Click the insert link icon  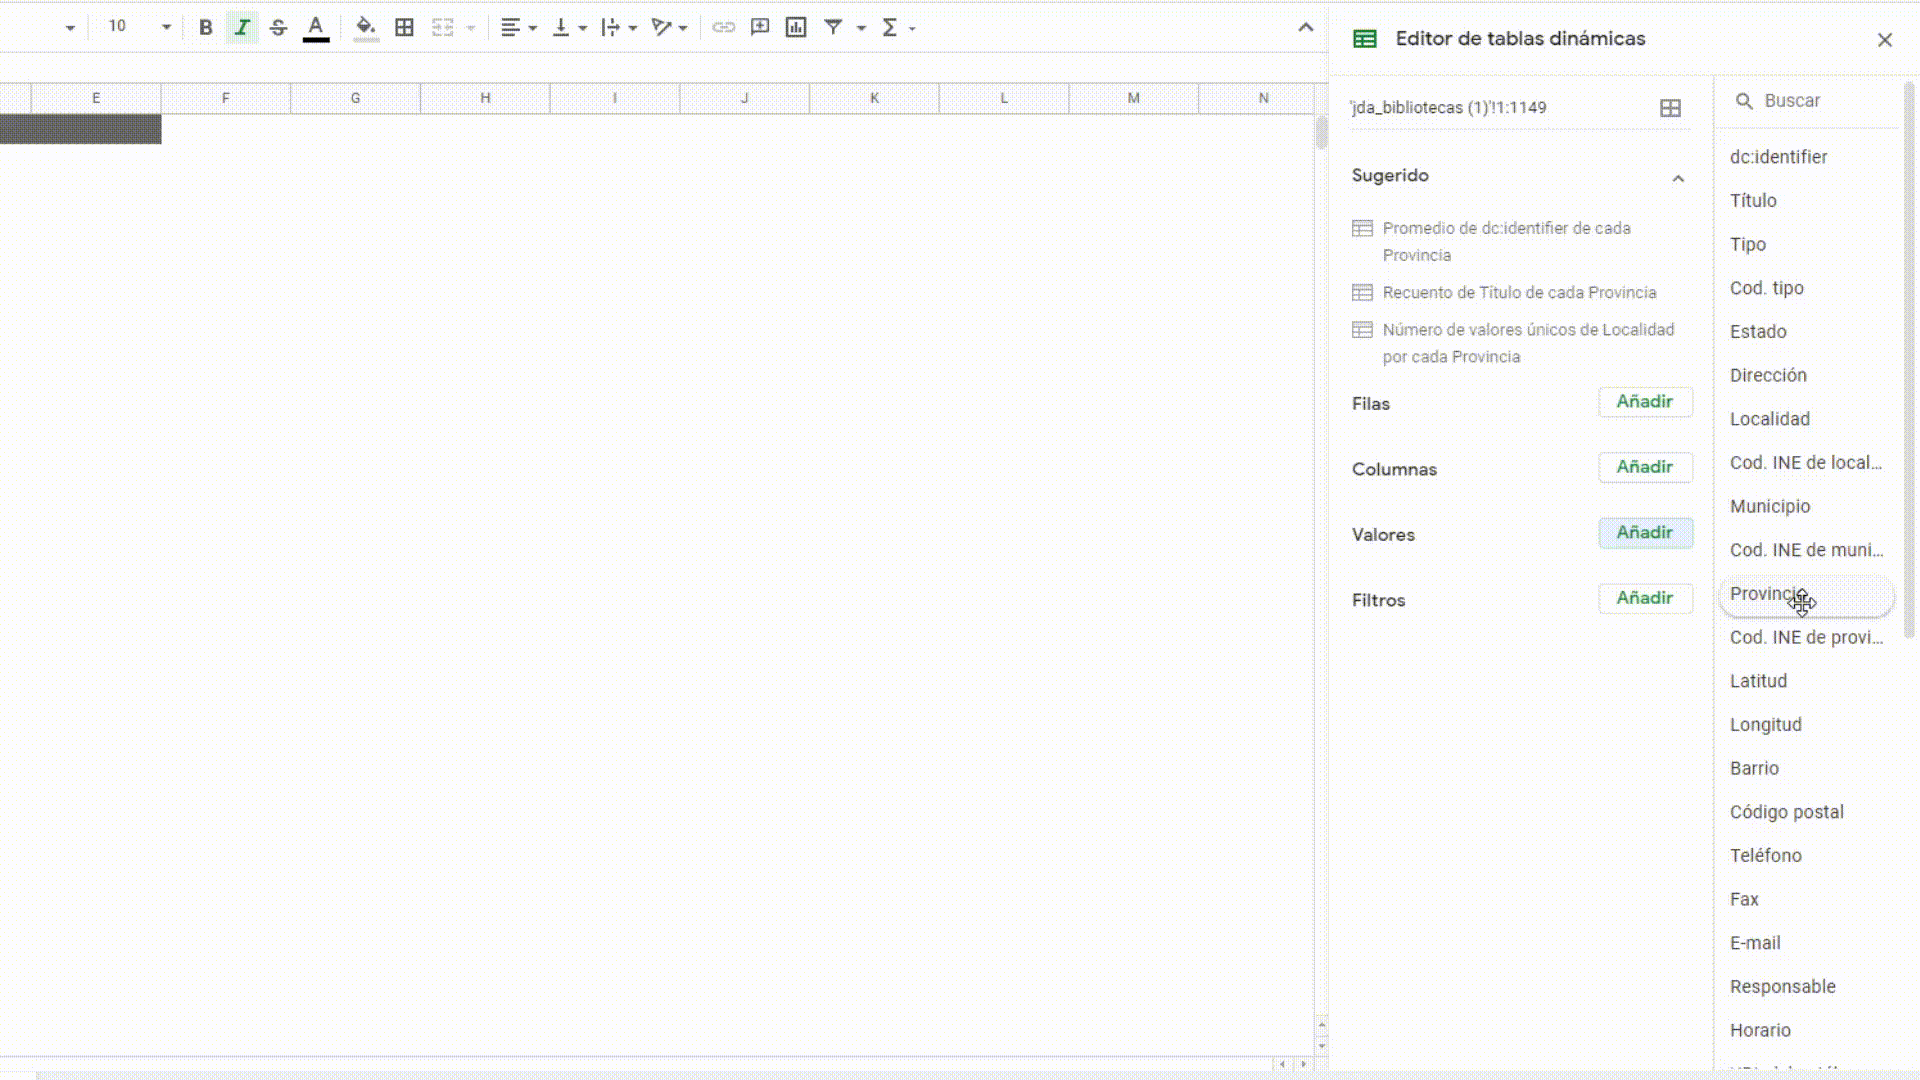pos(723,28)
